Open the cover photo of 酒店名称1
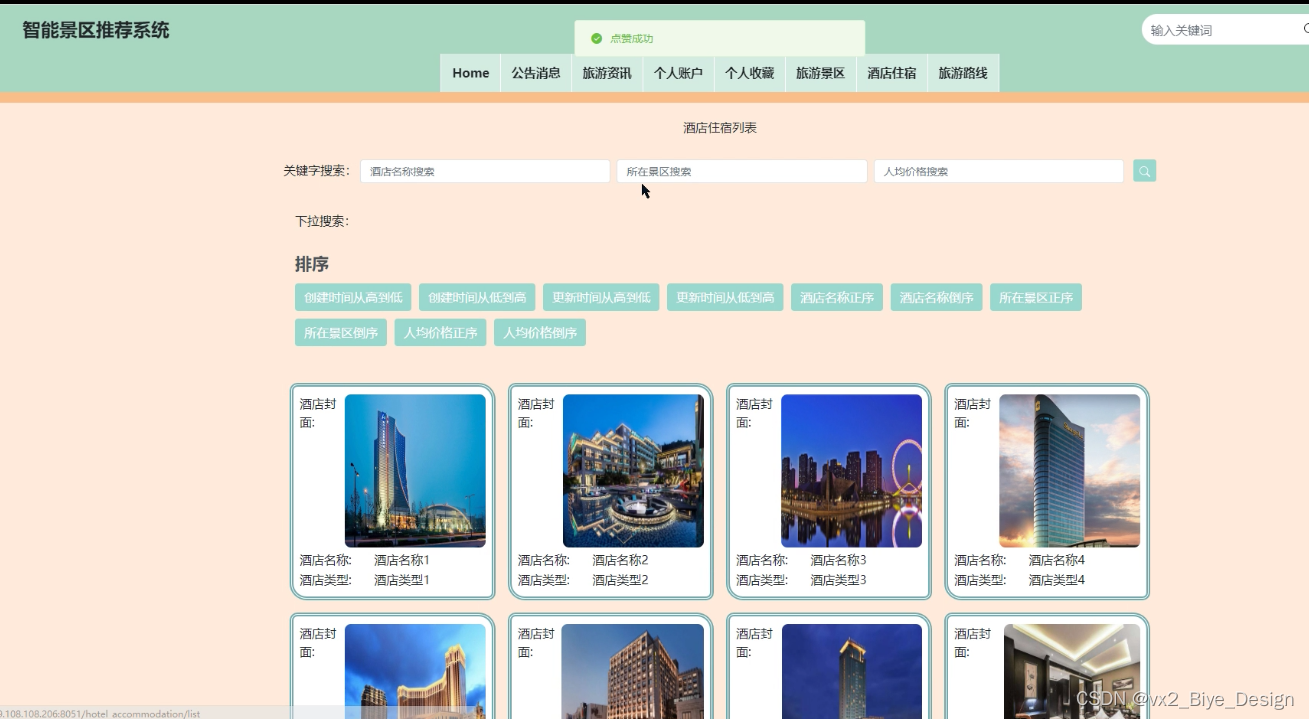1309x719 pixels. (415, 470)
